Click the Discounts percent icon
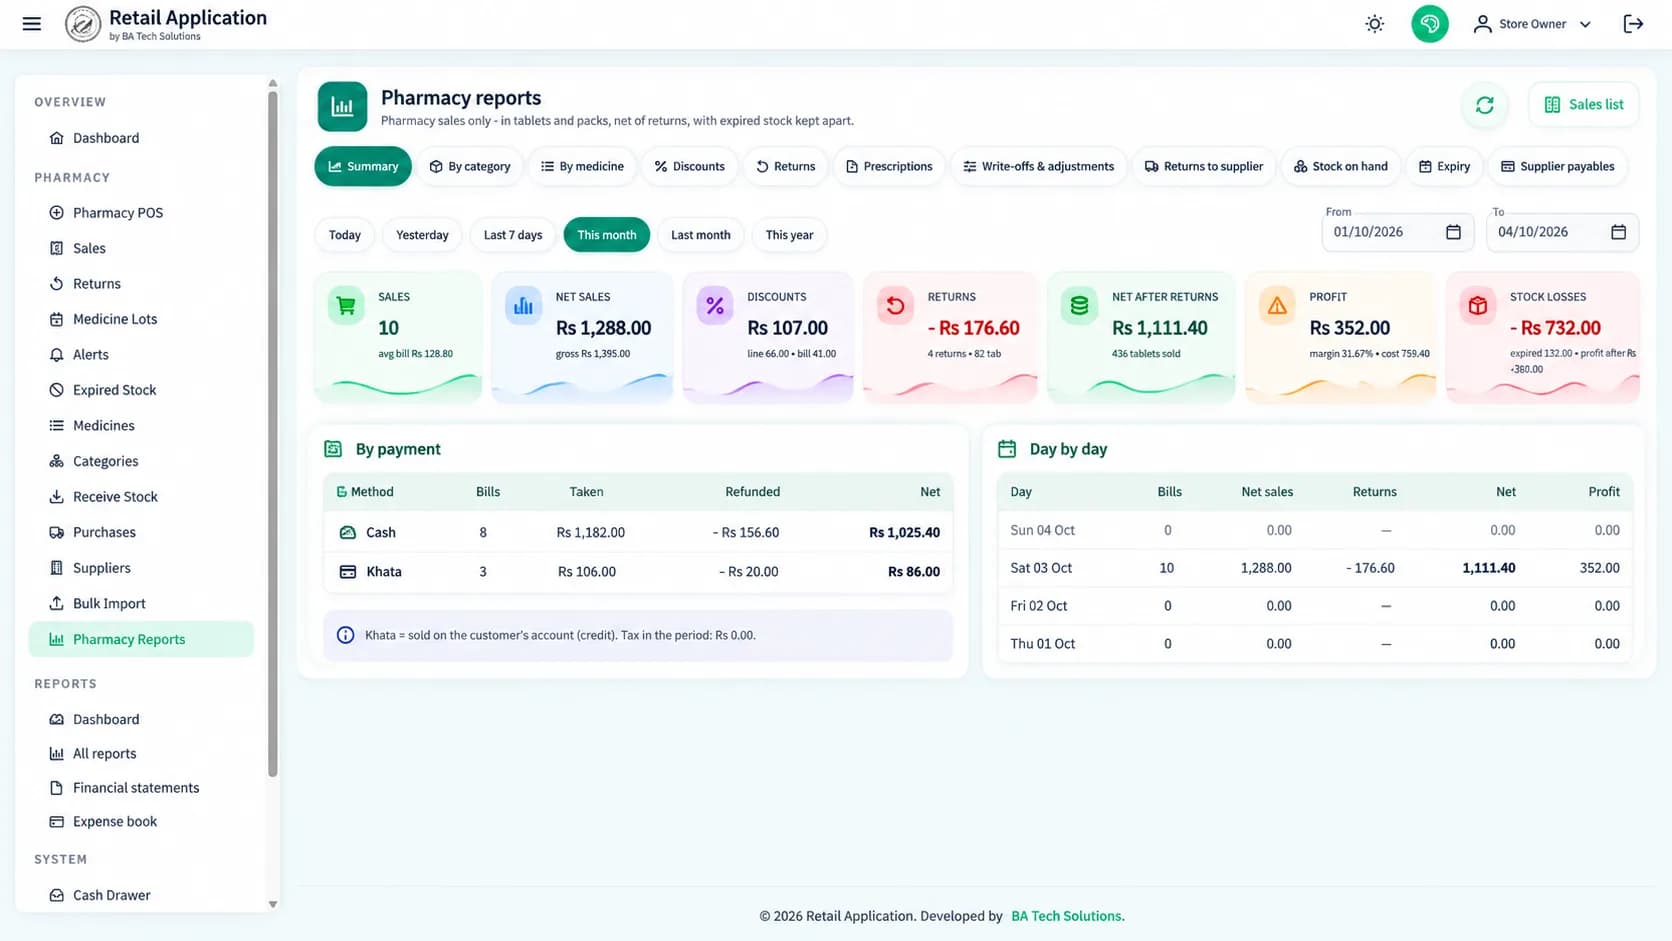 pos(715,306)
